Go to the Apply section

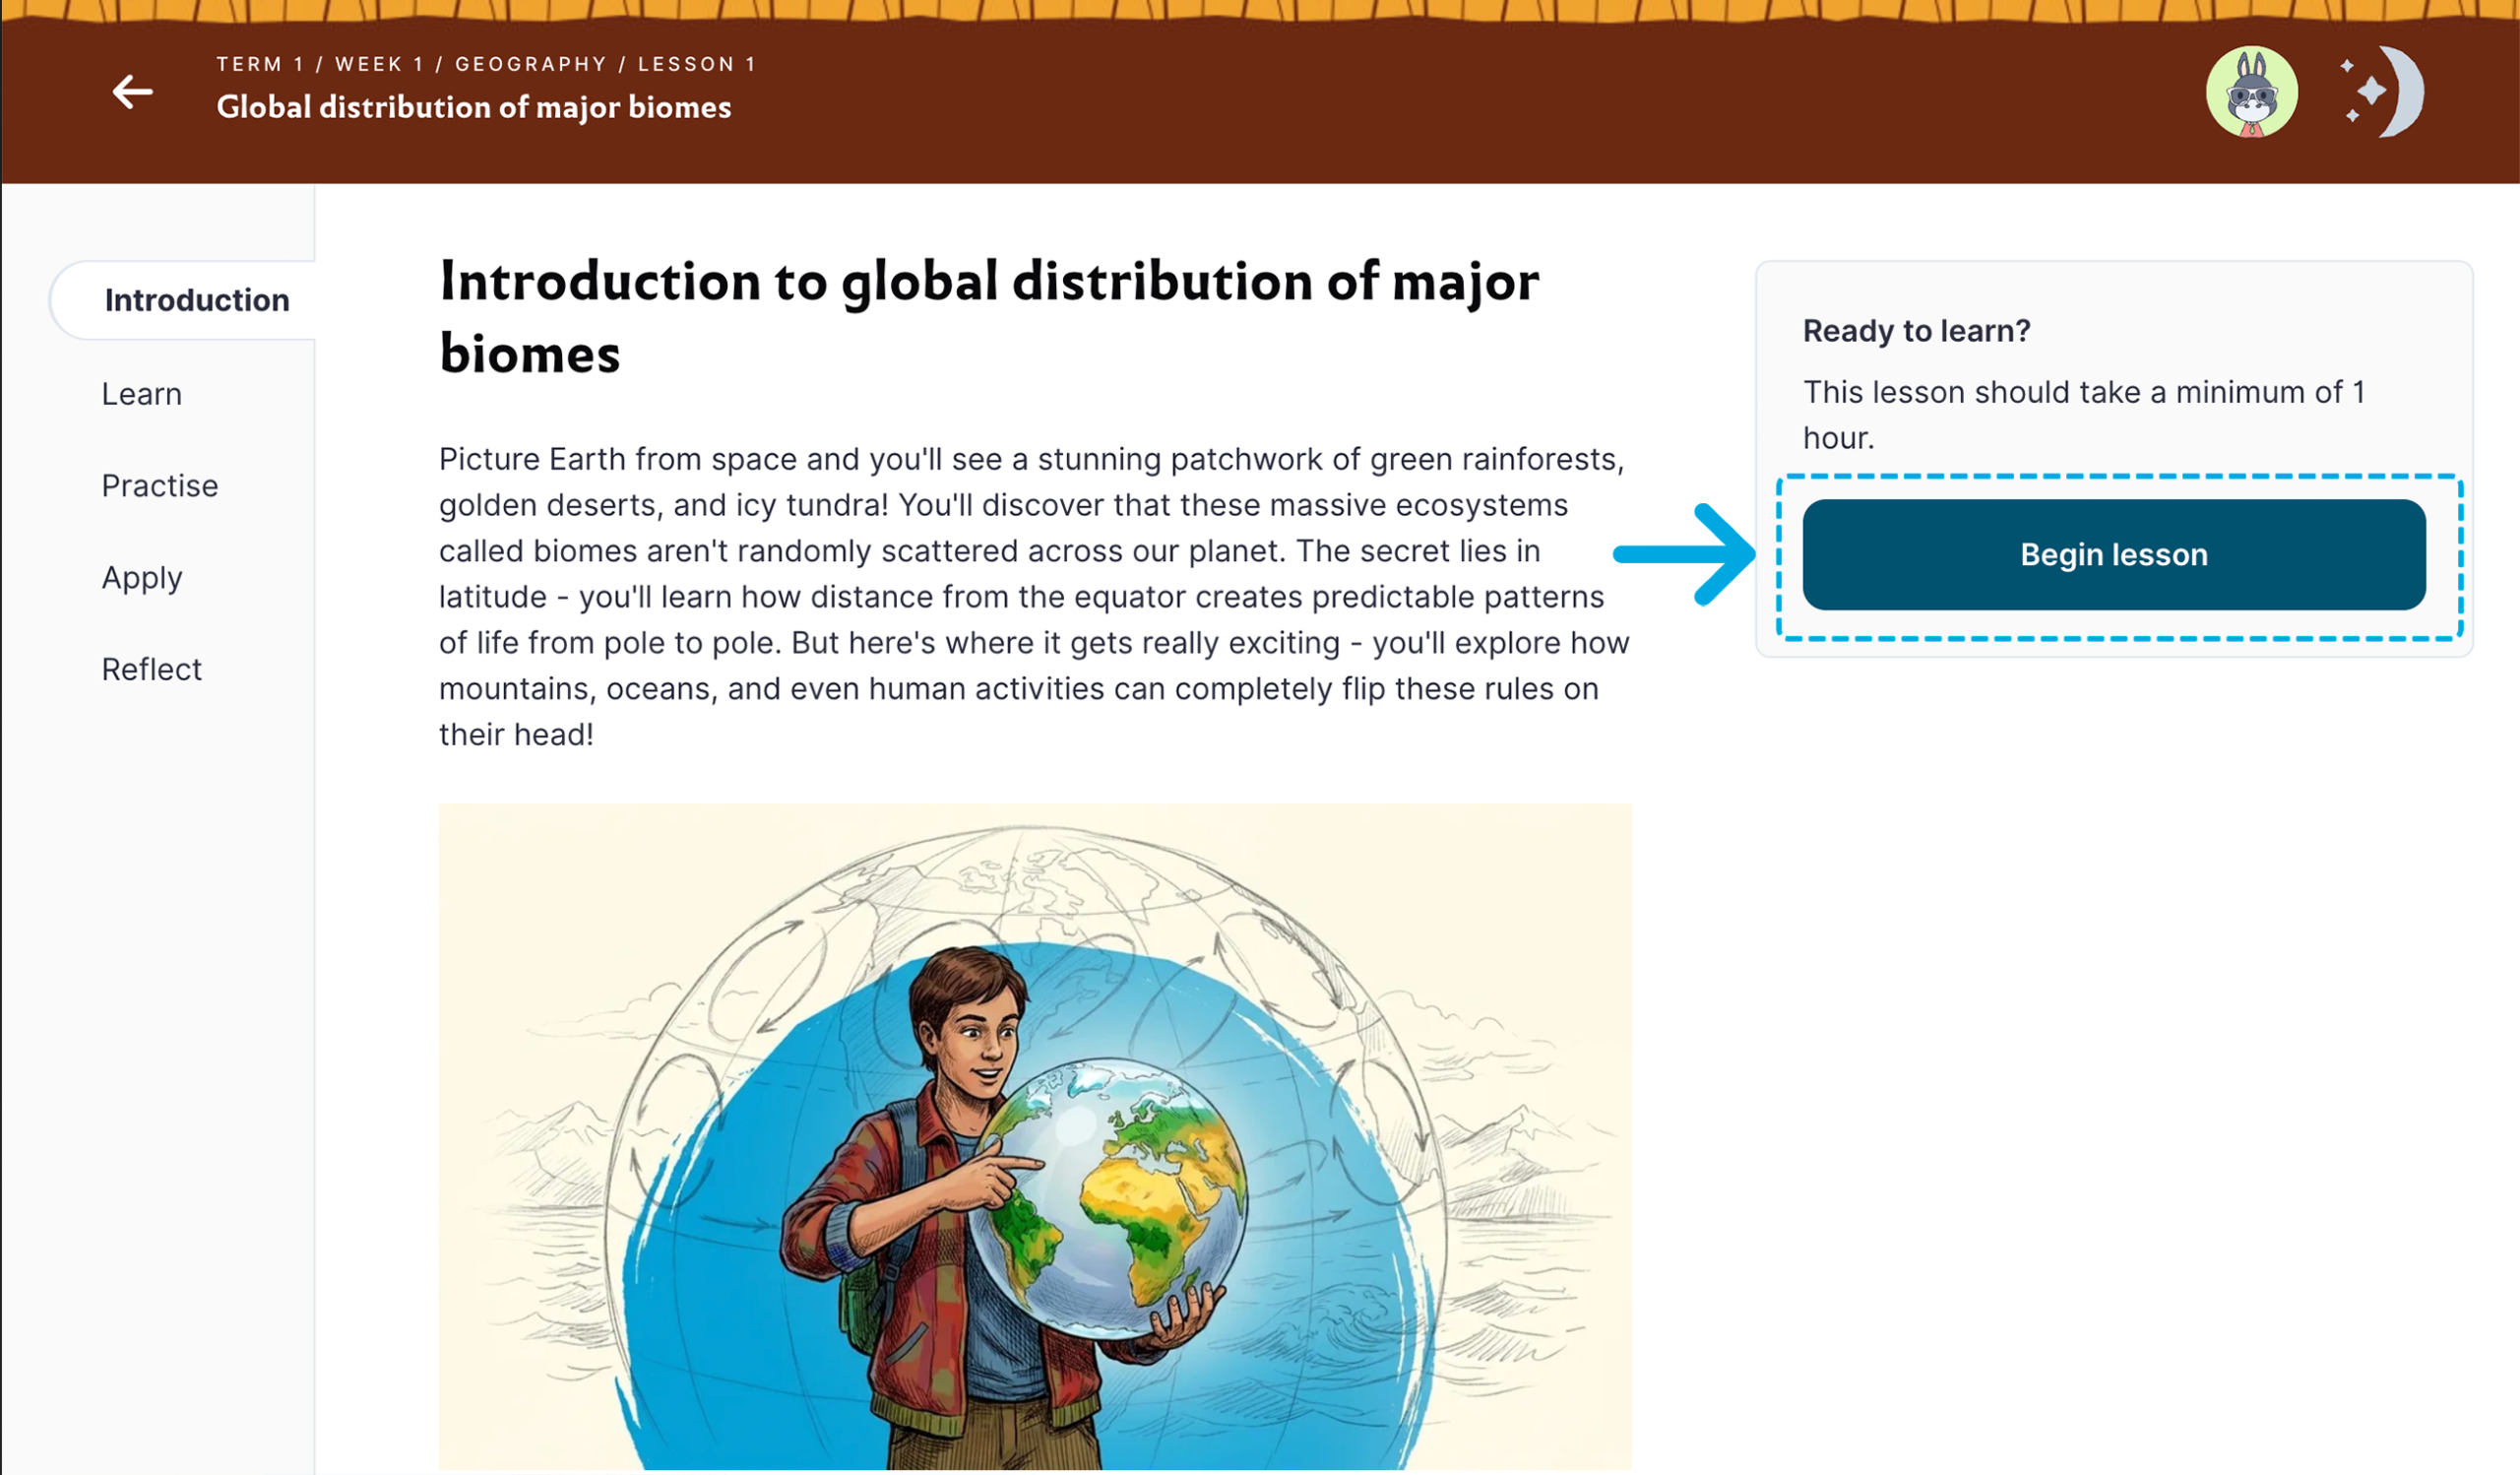[x=142, y=578]
